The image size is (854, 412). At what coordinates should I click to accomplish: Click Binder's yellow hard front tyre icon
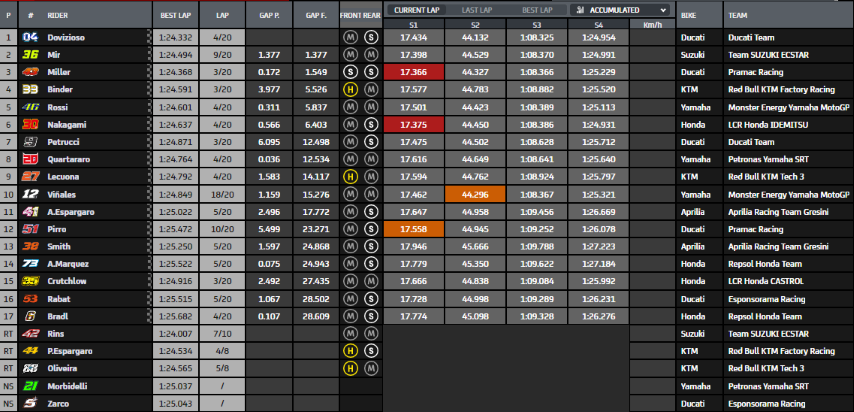tap(350, 89)
